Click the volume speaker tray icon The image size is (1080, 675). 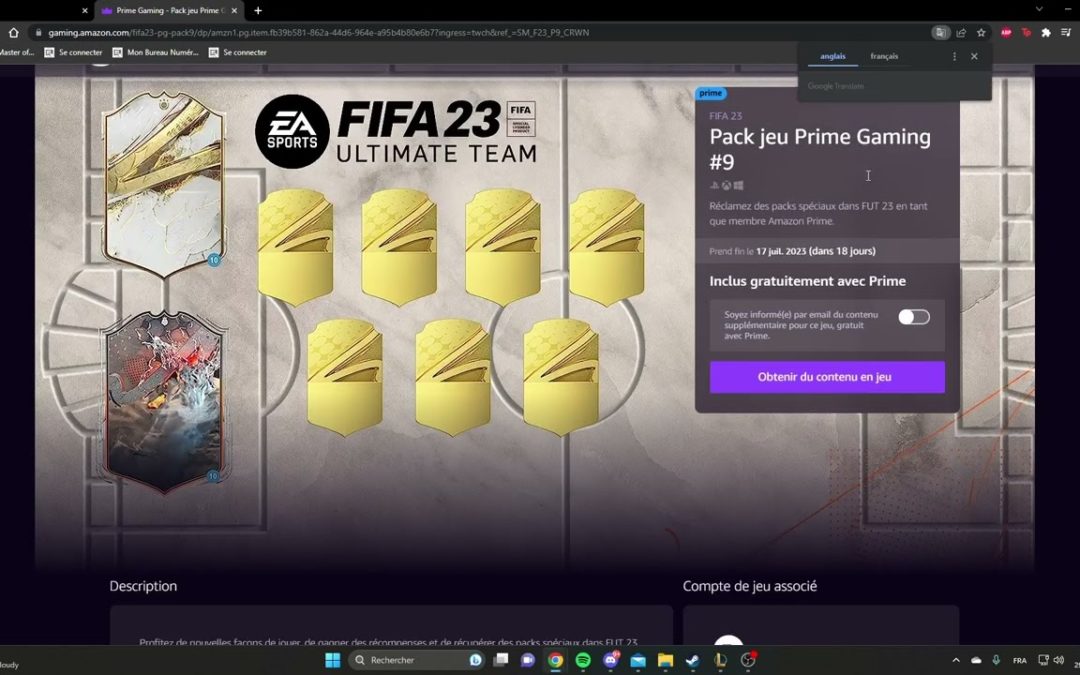(x=1059, y=660)
